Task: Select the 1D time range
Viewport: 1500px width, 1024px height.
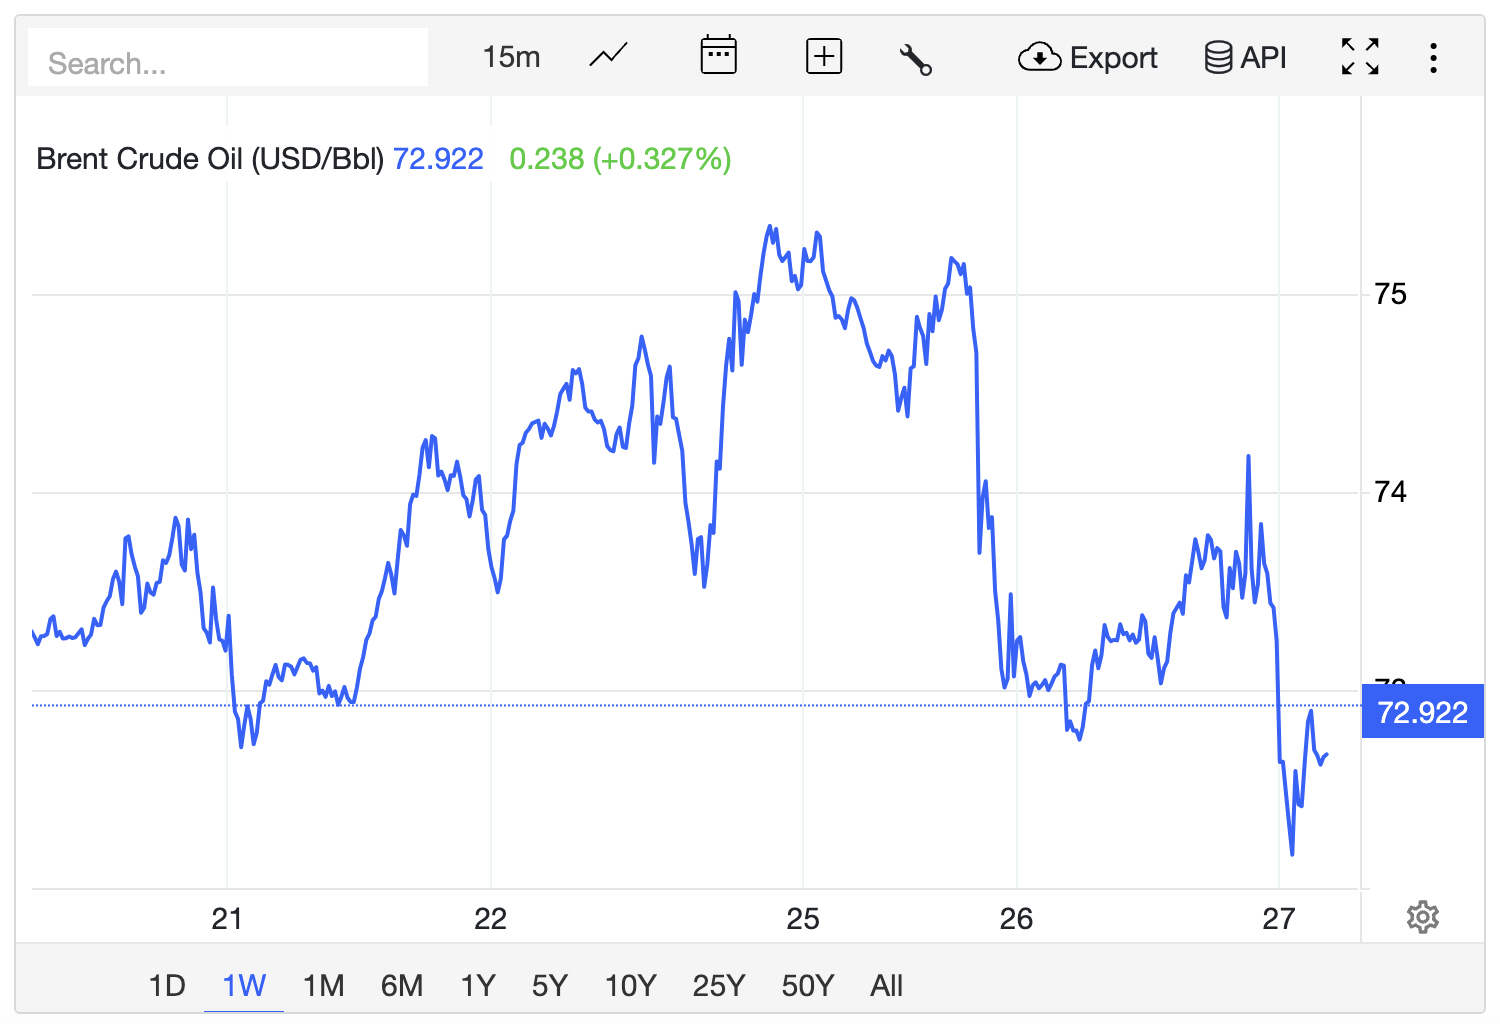Action: coord(167,986)
